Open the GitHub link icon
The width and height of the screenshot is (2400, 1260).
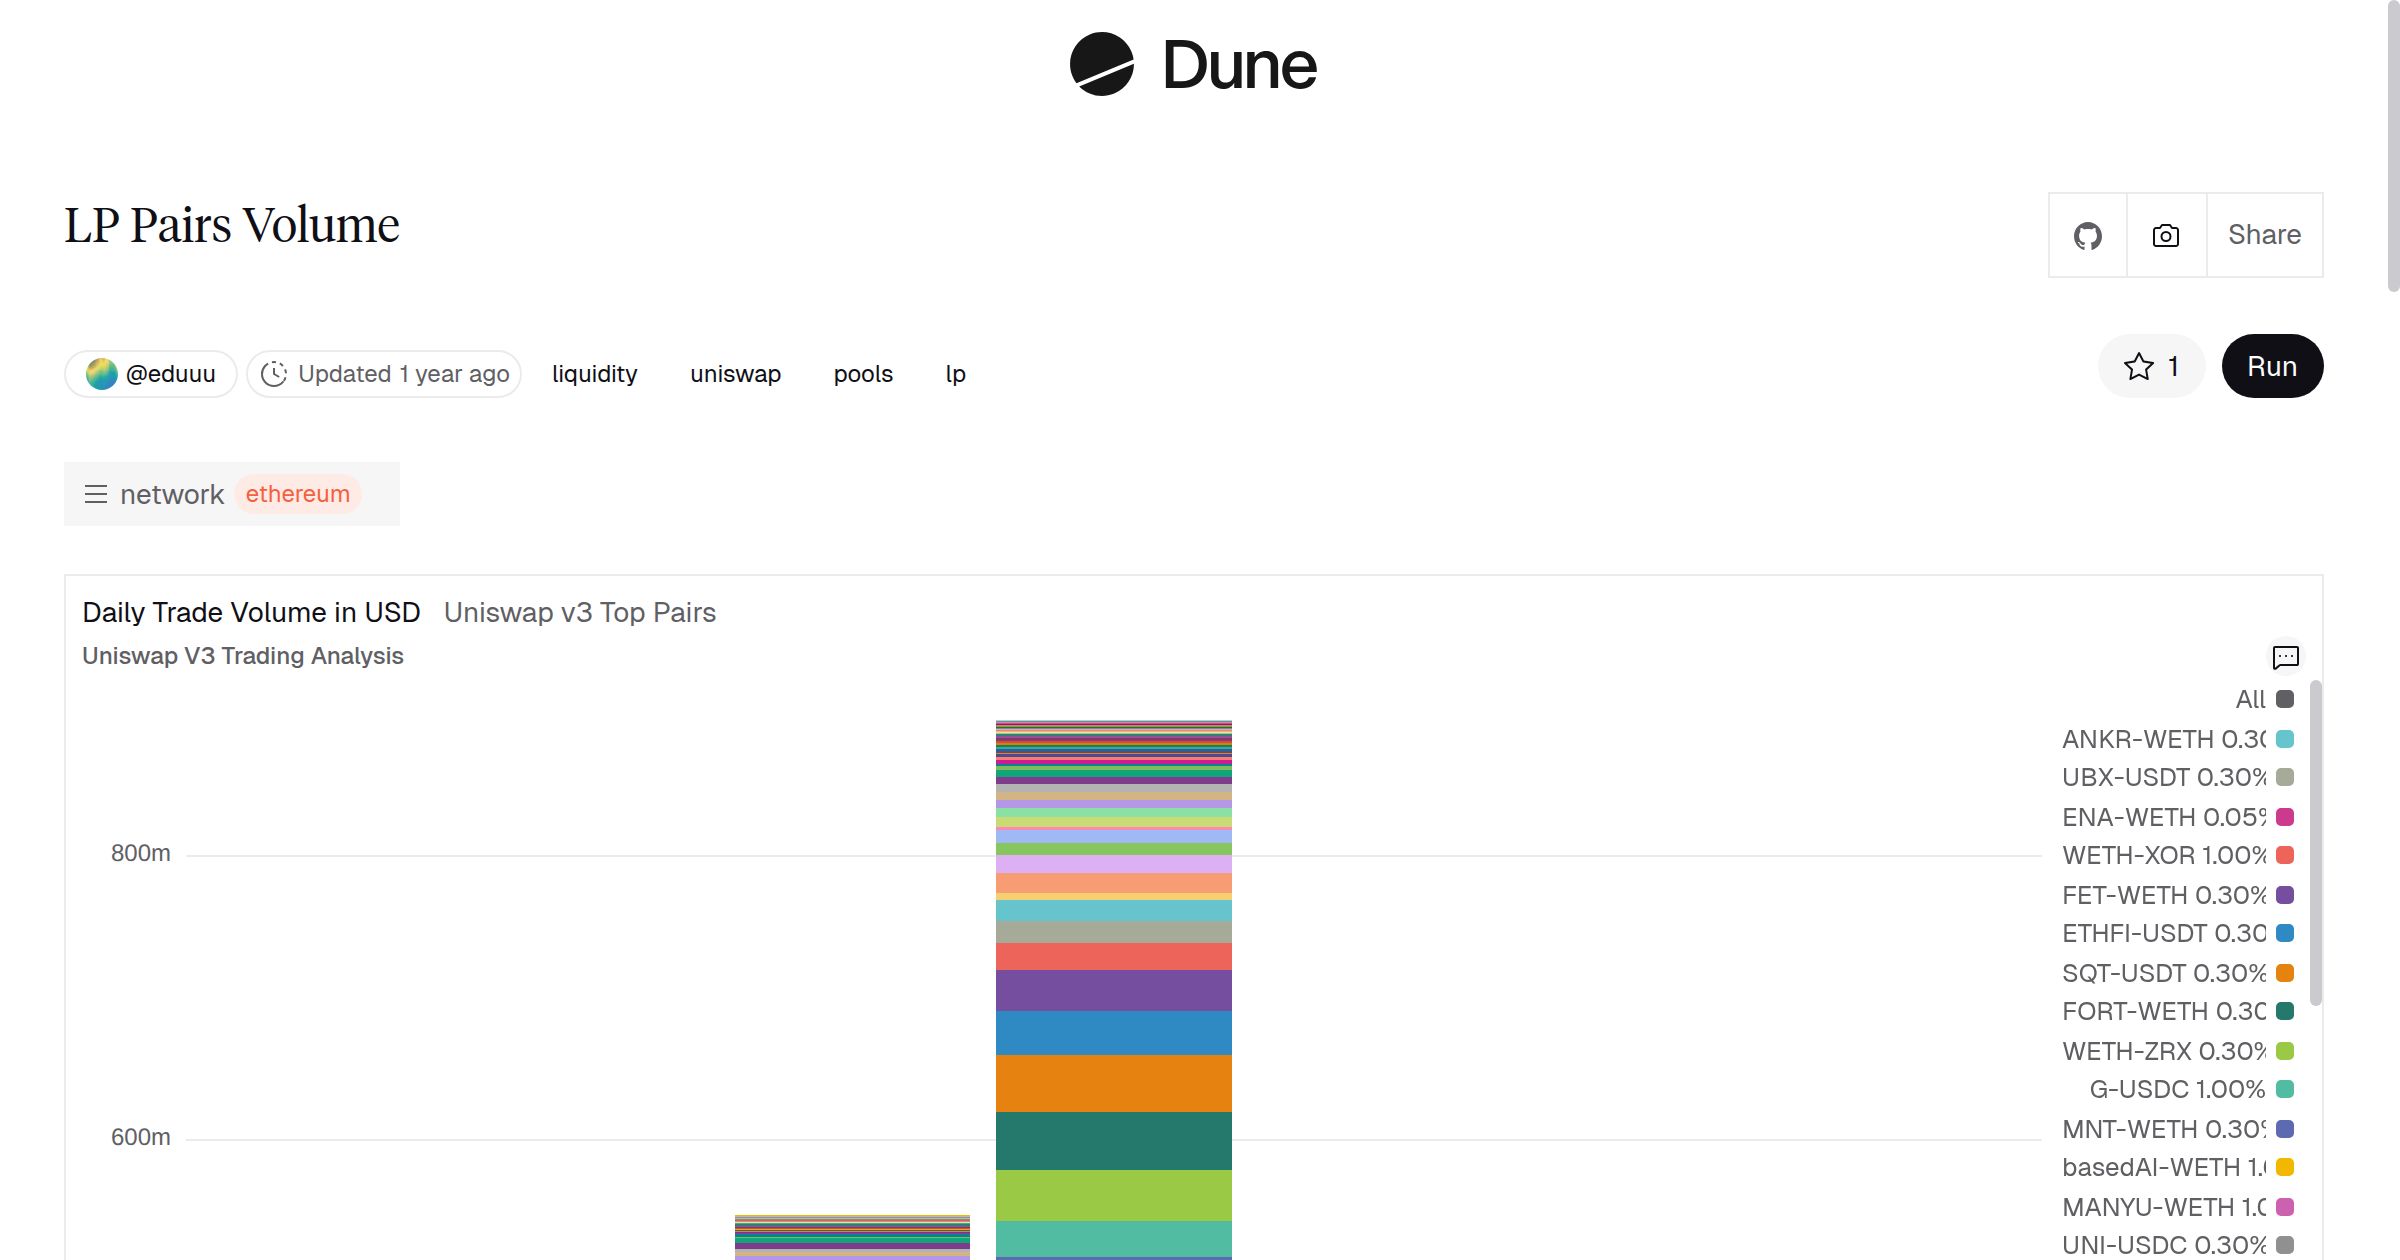(x=2087, y=236)
